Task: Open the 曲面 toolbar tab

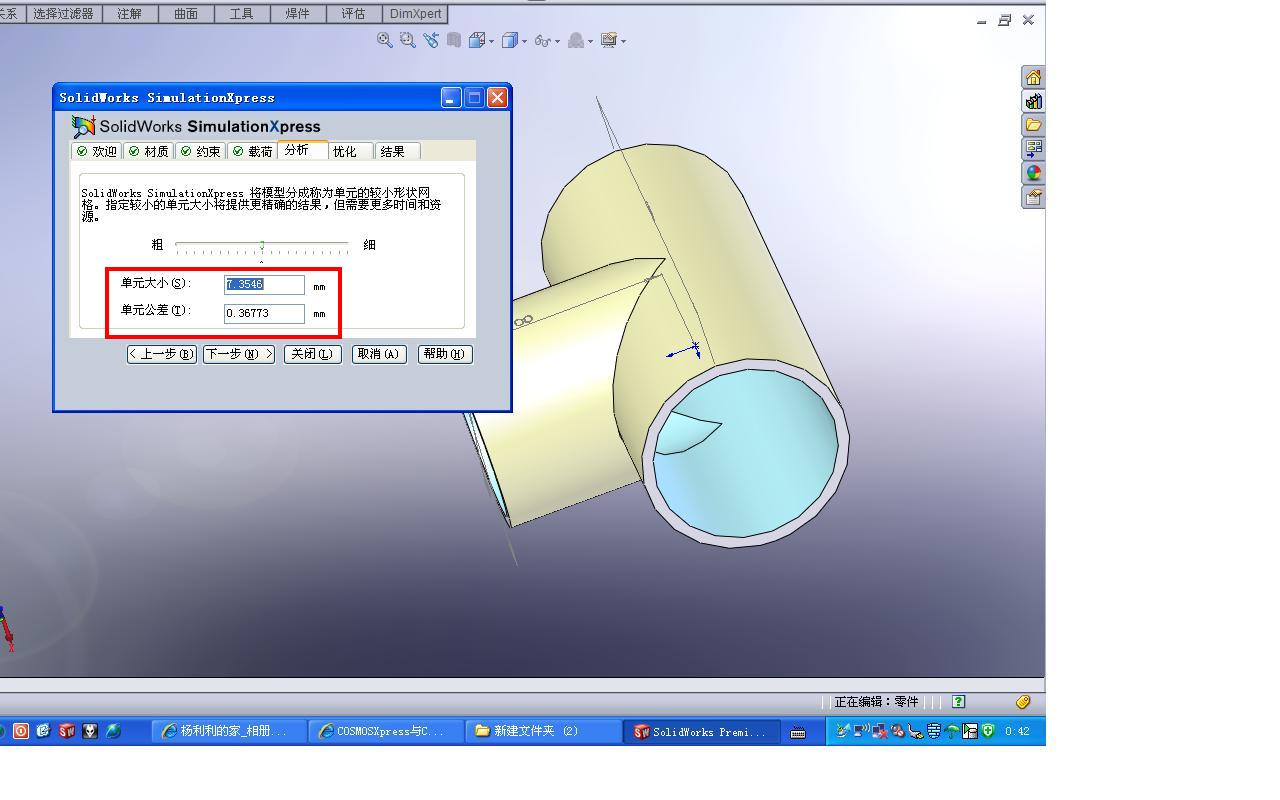Action: point(186,14)
